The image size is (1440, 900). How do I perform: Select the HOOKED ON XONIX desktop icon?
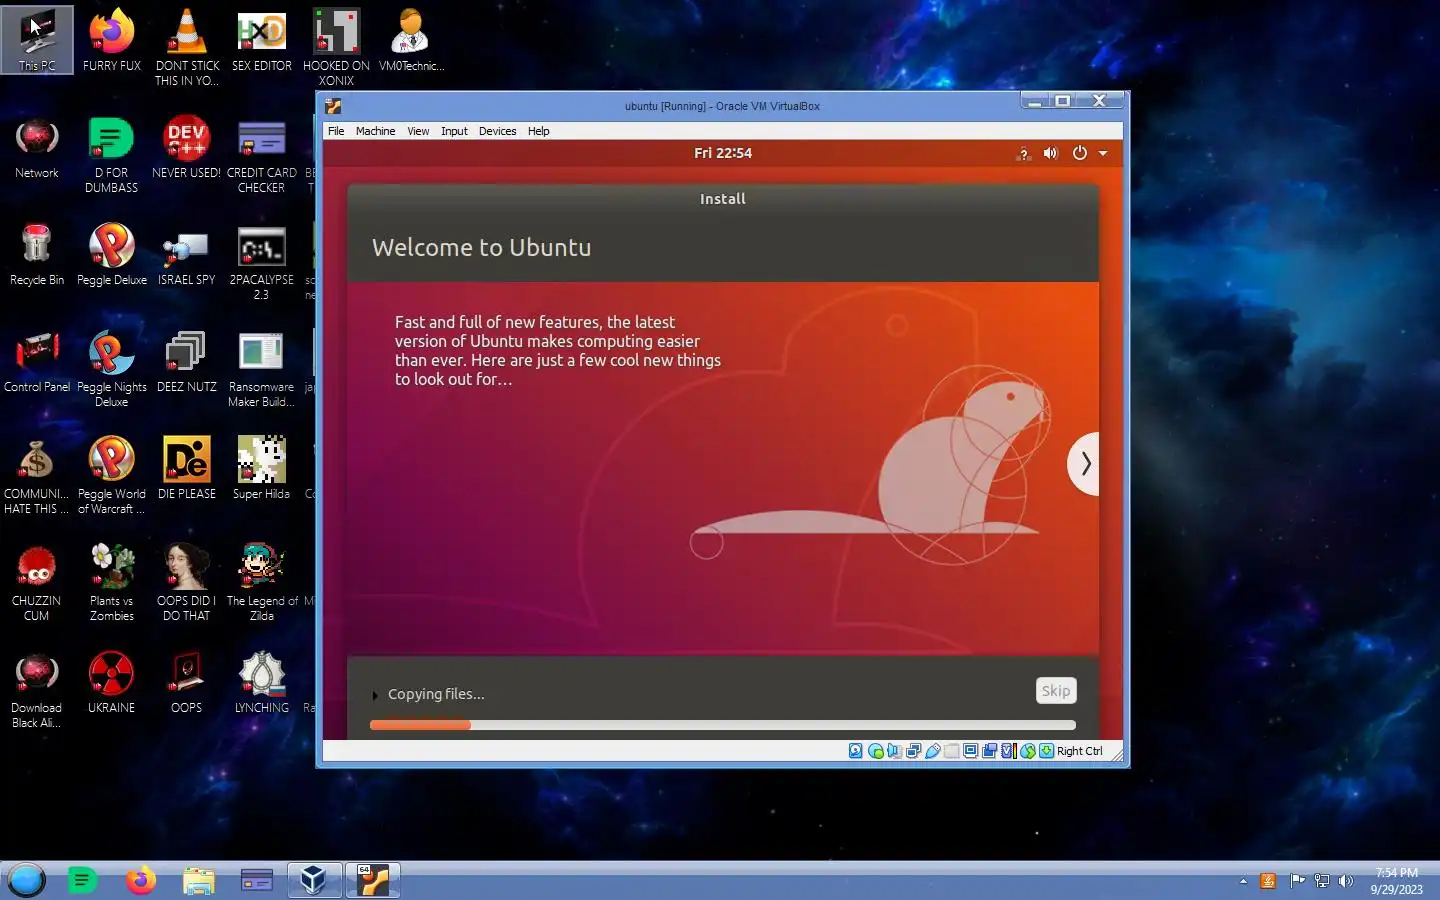click(x=336, y=47)
